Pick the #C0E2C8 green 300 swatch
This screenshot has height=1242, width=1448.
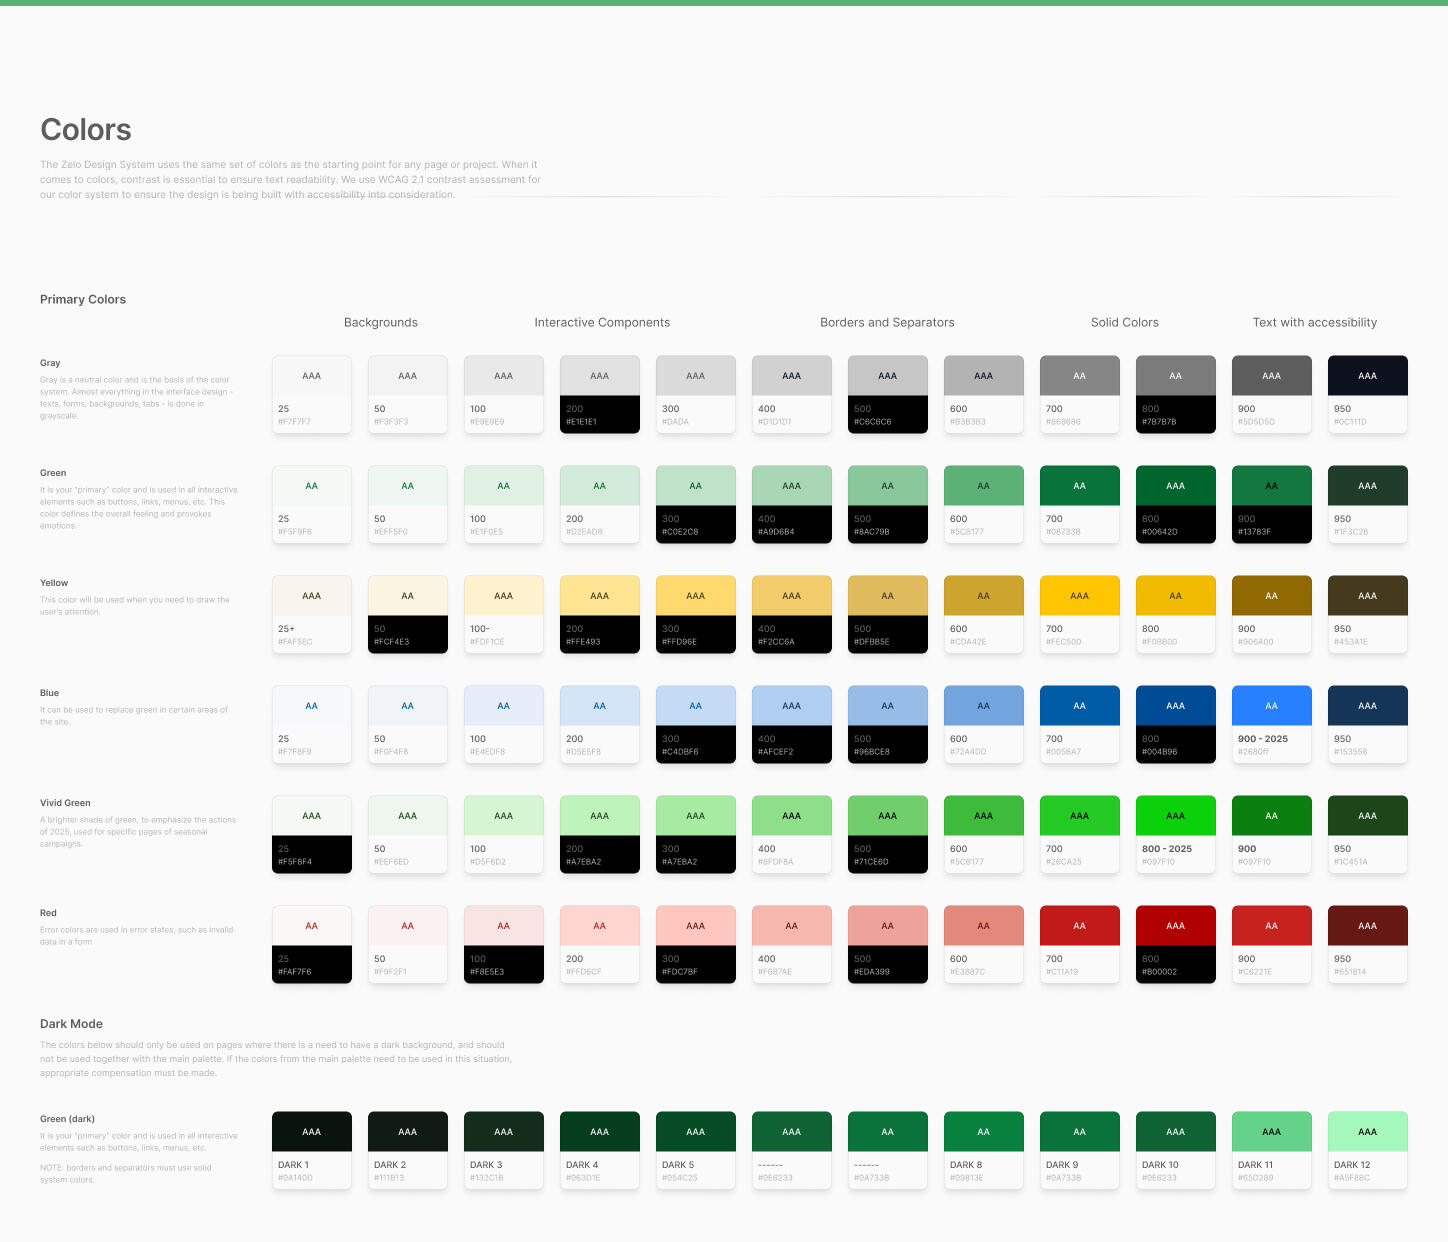click(696, 504)
